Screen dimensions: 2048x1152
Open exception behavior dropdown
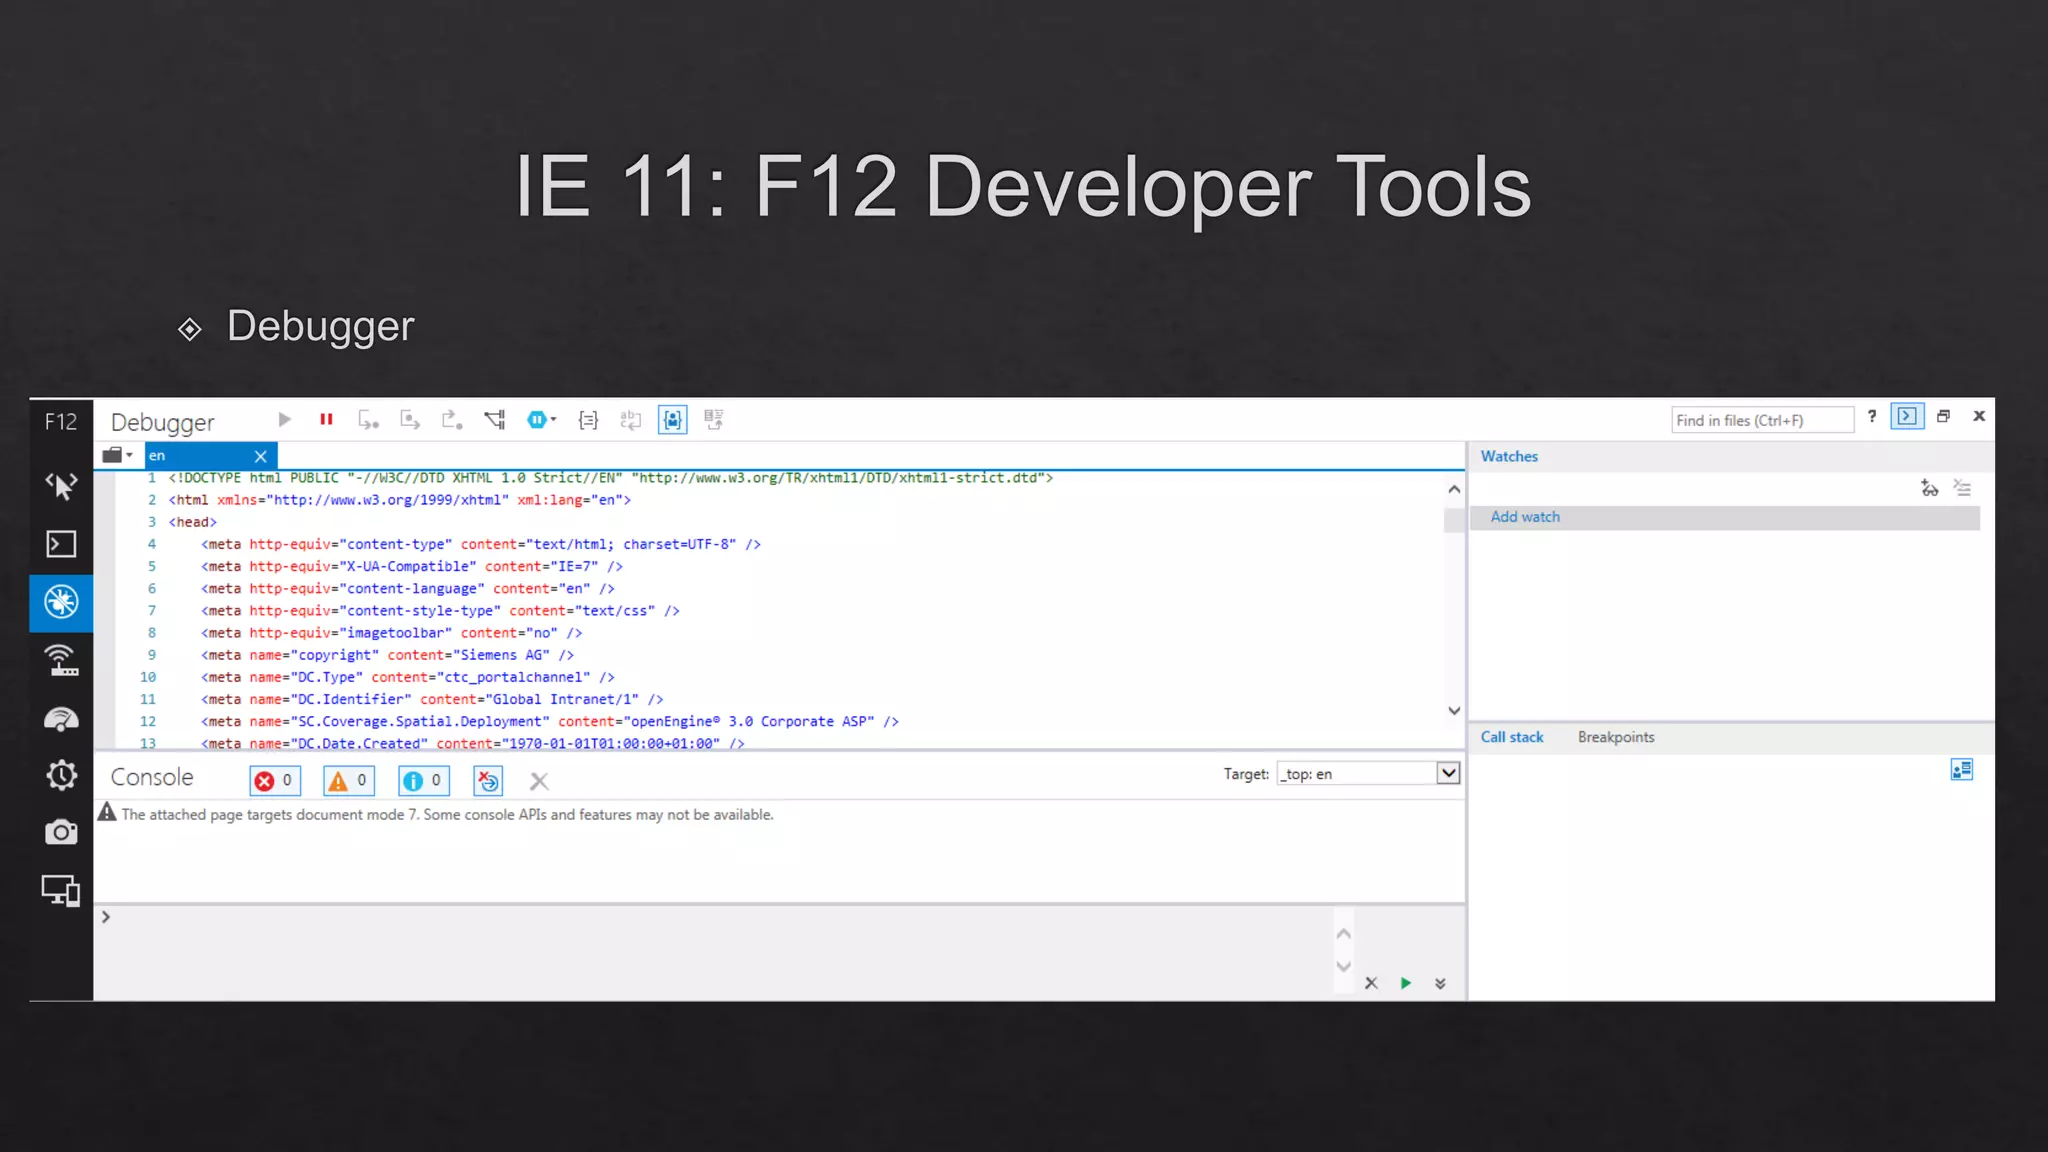click(541, 420)
